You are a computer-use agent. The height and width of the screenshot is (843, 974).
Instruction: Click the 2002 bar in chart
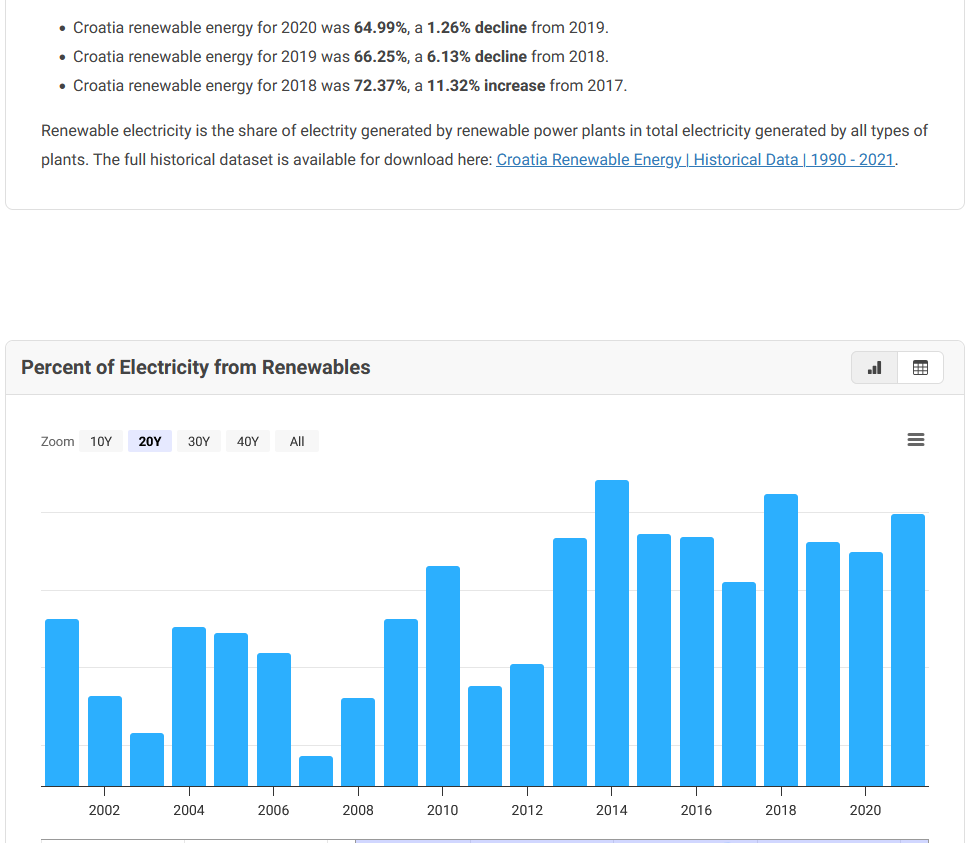tap(105, 741)
